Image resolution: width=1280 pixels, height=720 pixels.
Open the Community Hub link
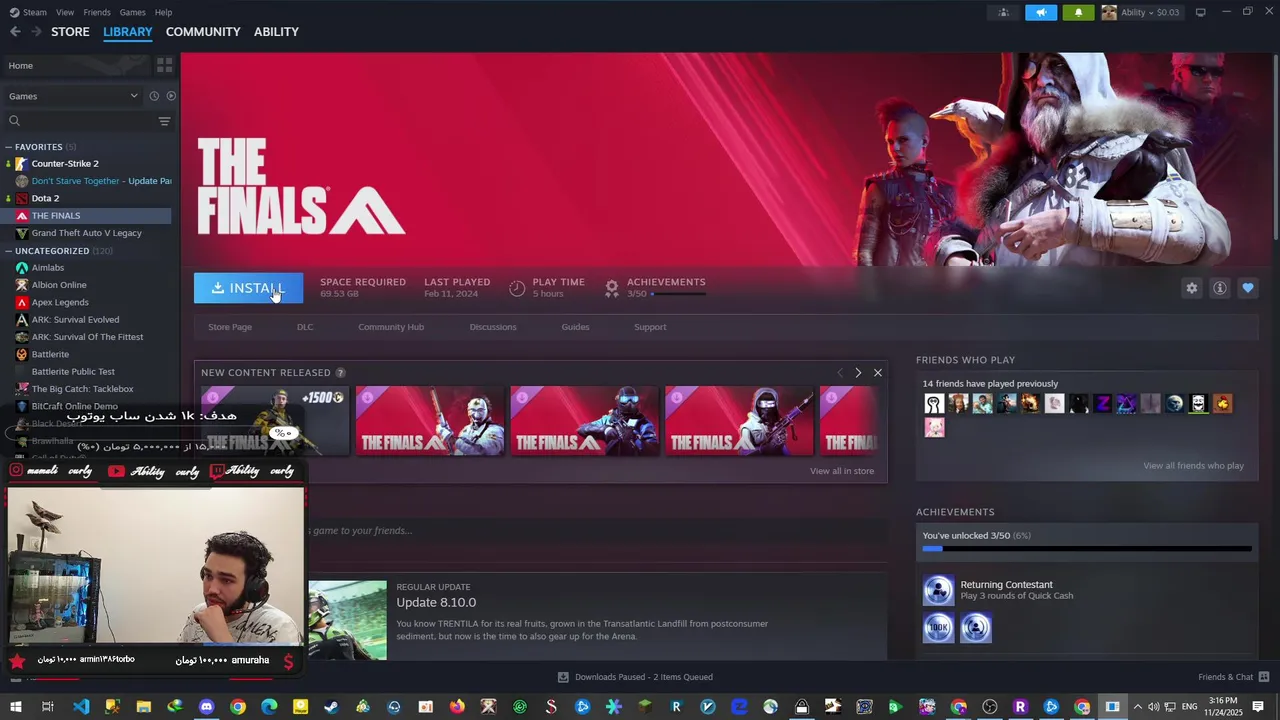(391, 327)
